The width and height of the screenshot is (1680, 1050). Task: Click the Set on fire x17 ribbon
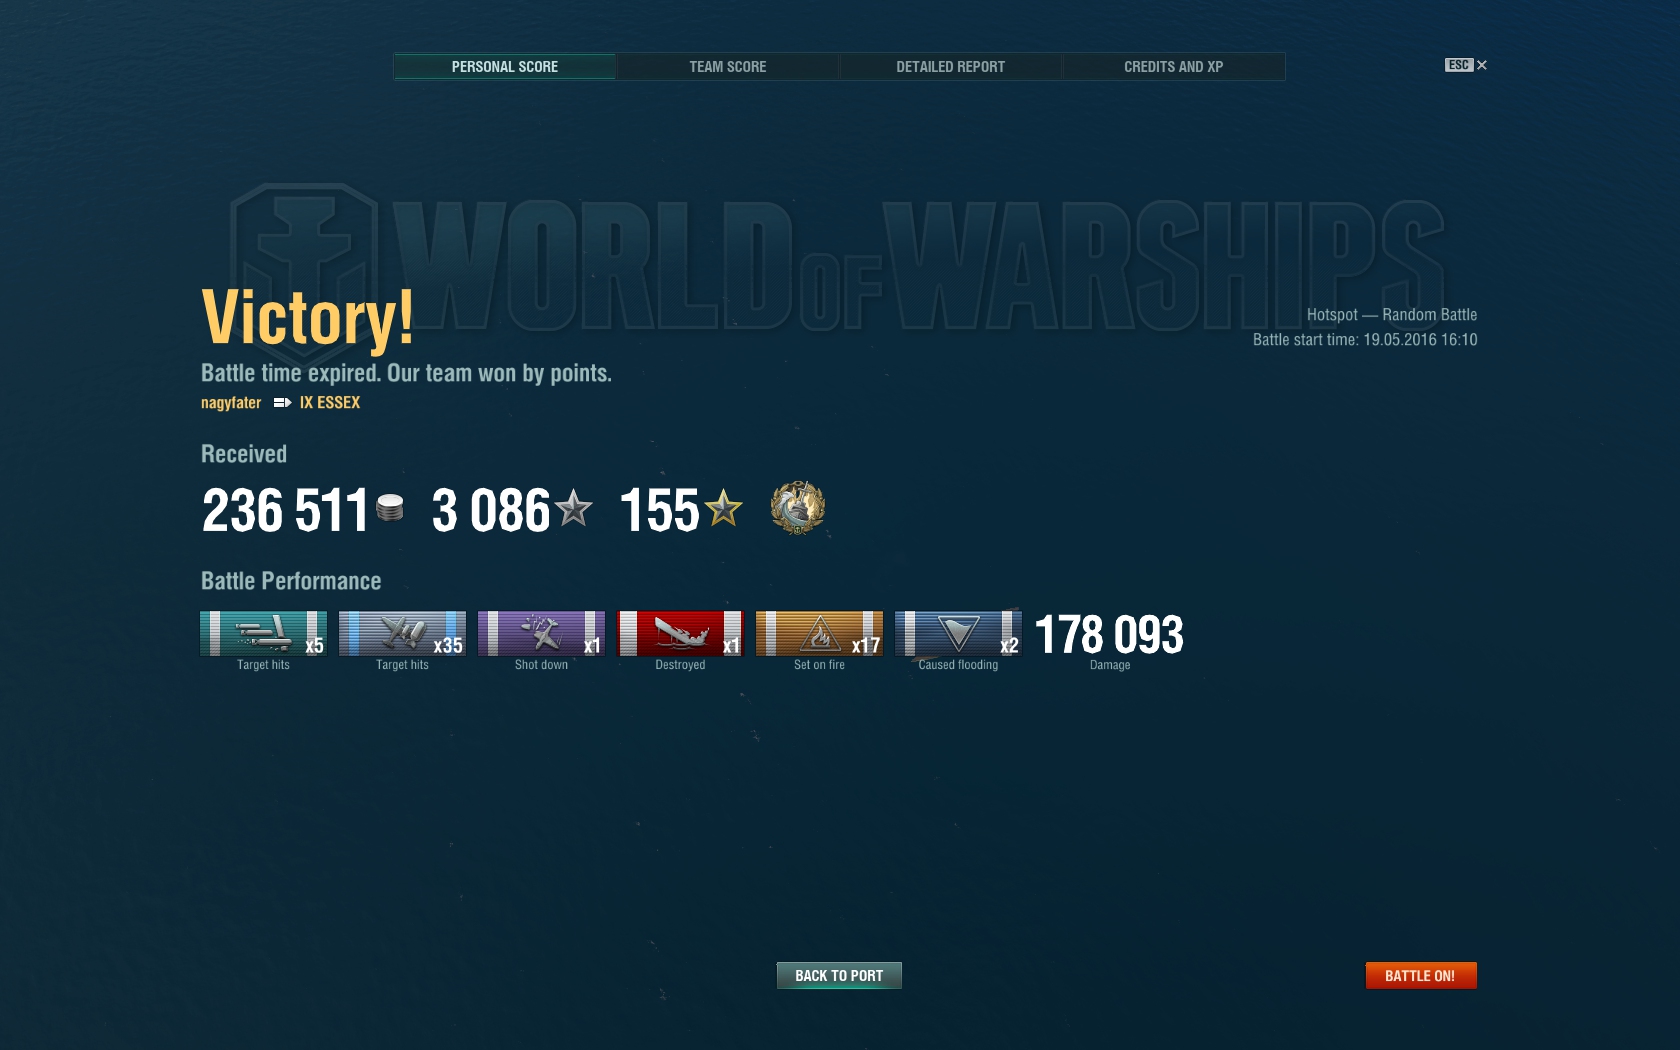819,633
